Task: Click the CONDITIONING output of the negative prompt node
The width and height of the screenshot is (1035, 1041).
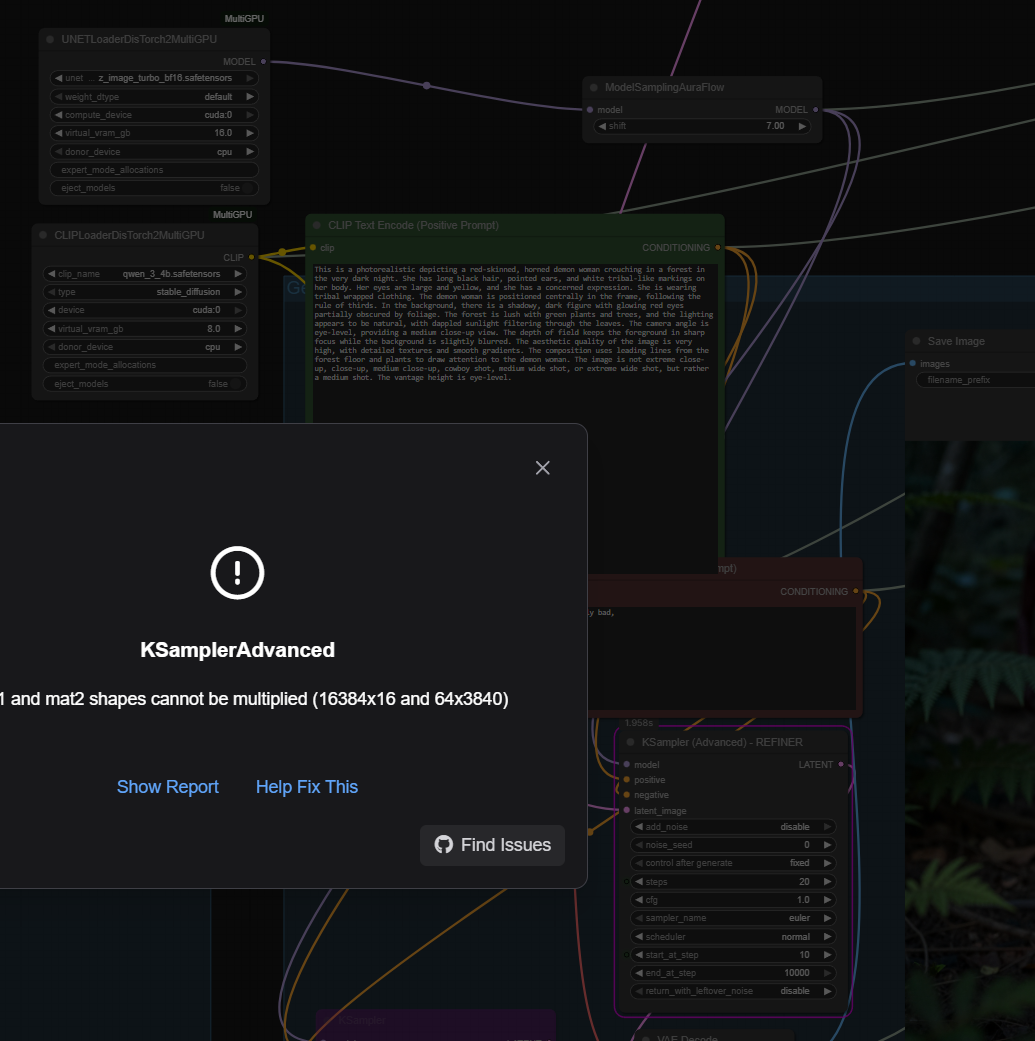Action: (x=855, y=591)
